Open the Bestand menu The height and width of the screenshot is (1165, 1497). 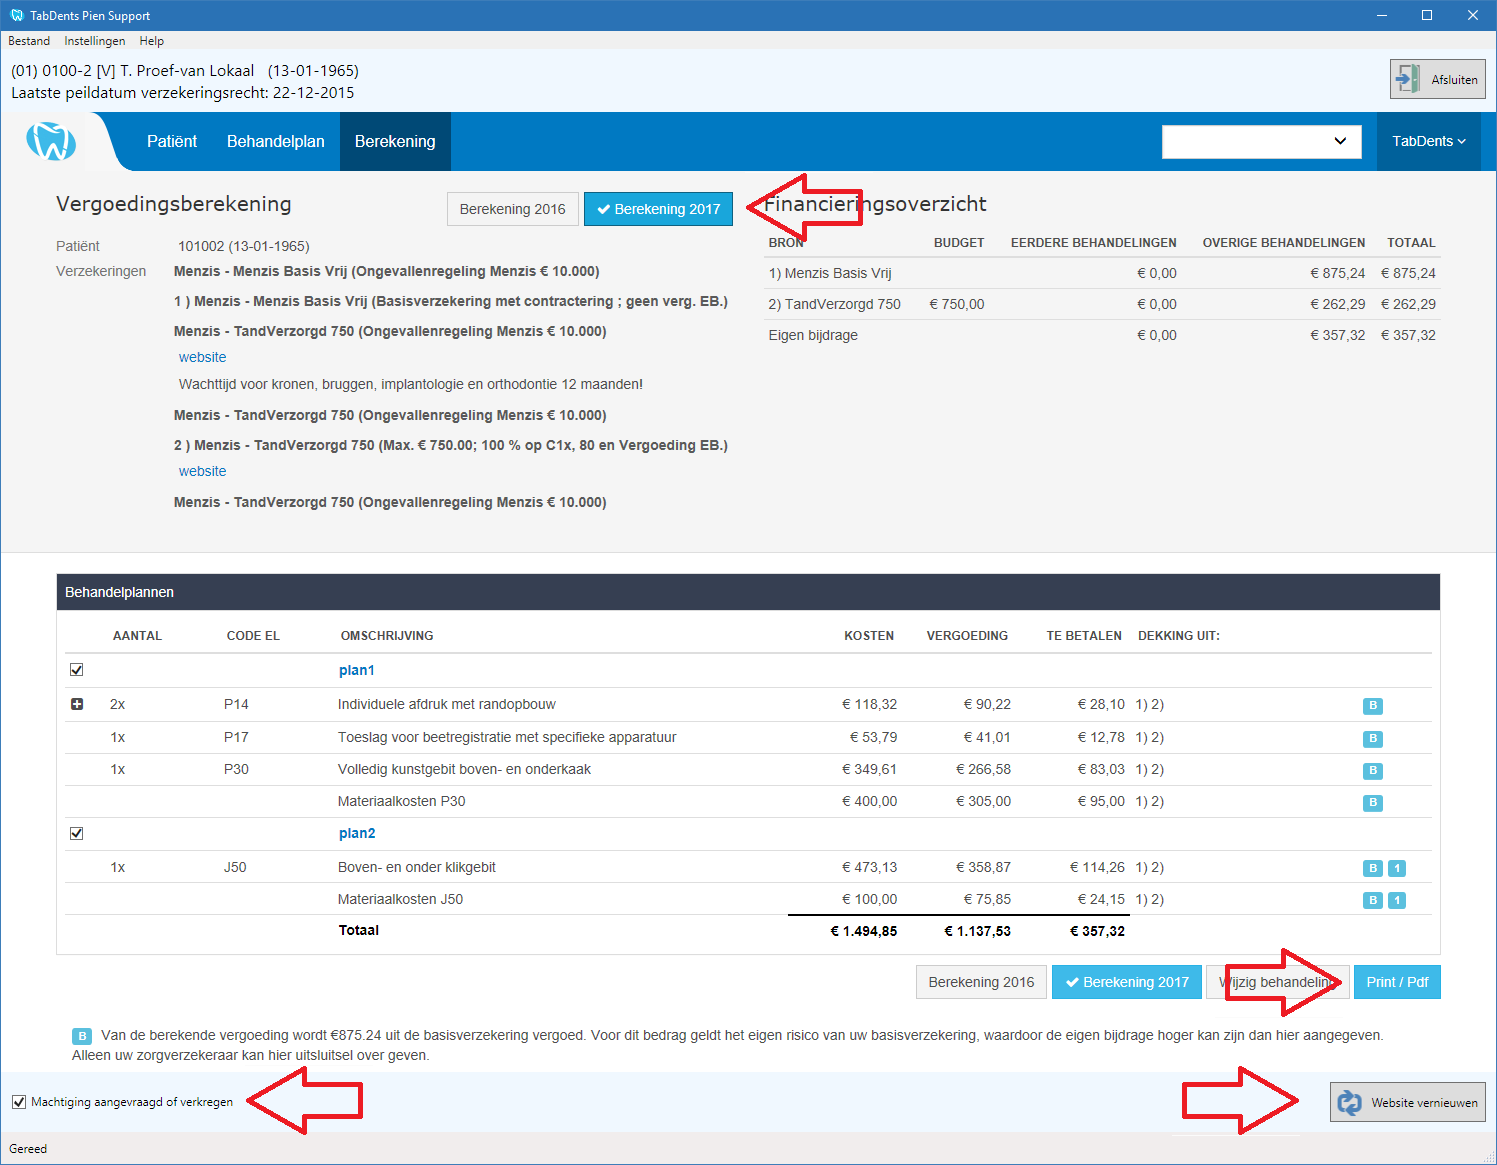point(29,41)
